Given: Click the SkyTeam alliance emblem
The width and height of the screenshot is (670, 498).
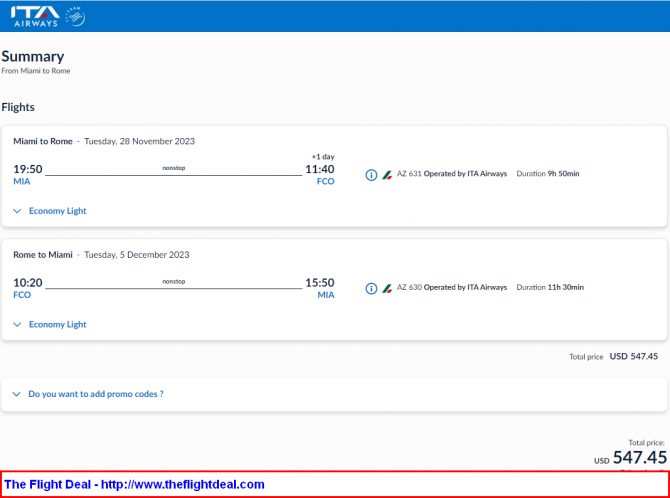Looking at the screenshot, I should tap(75, 16).
